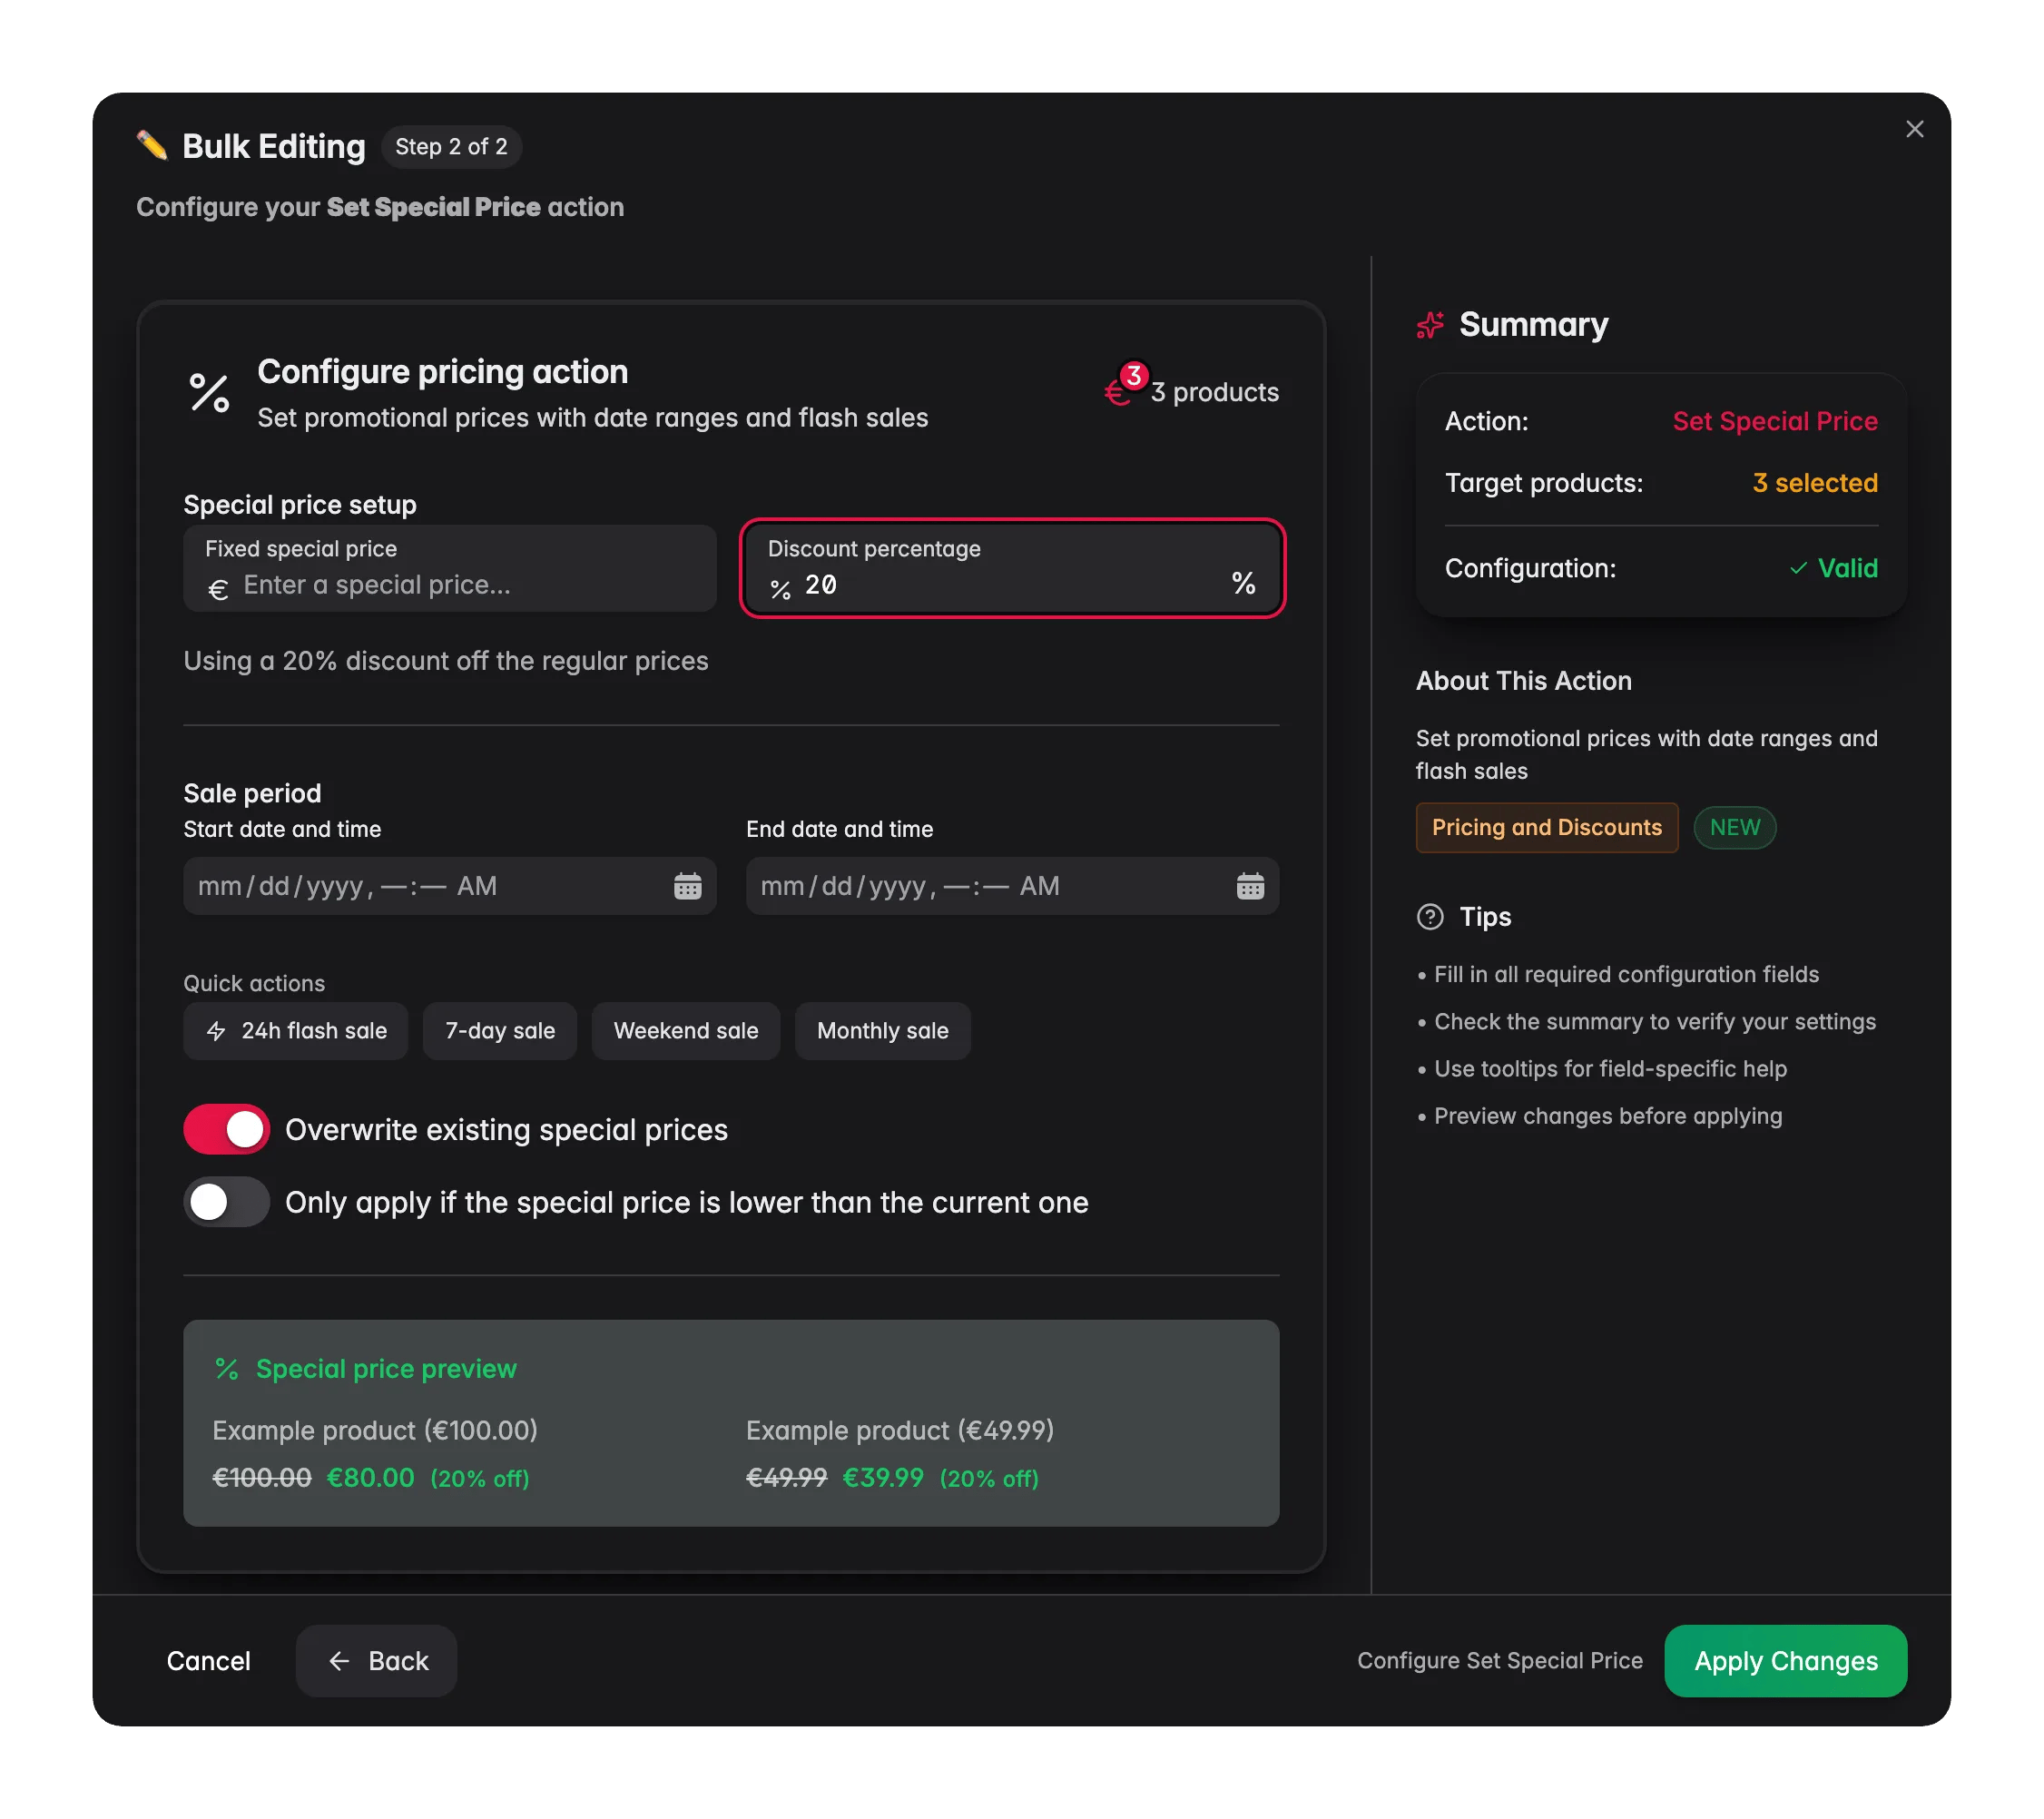This screenshot has width=2044, height=1819.
Task: Choose the 7-day sale quick action
Action: (x=500, y=1031)
